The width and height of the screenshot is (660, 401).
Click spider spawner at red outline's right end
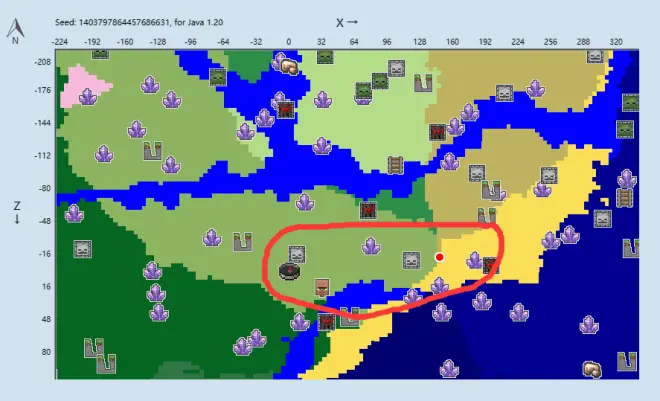tap(490, 265)
